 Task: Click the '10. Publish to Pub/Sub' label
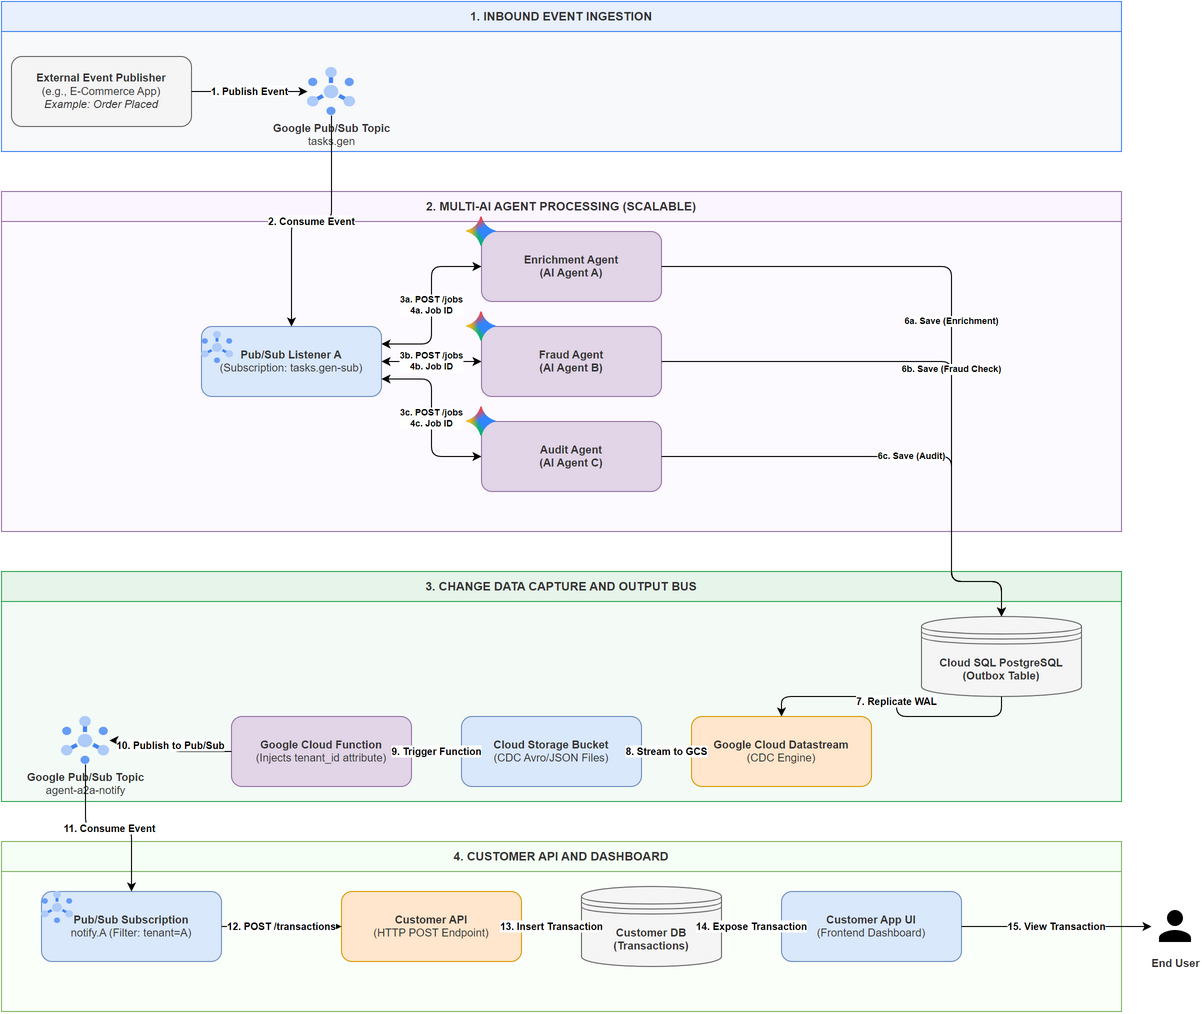click(170, 745)
